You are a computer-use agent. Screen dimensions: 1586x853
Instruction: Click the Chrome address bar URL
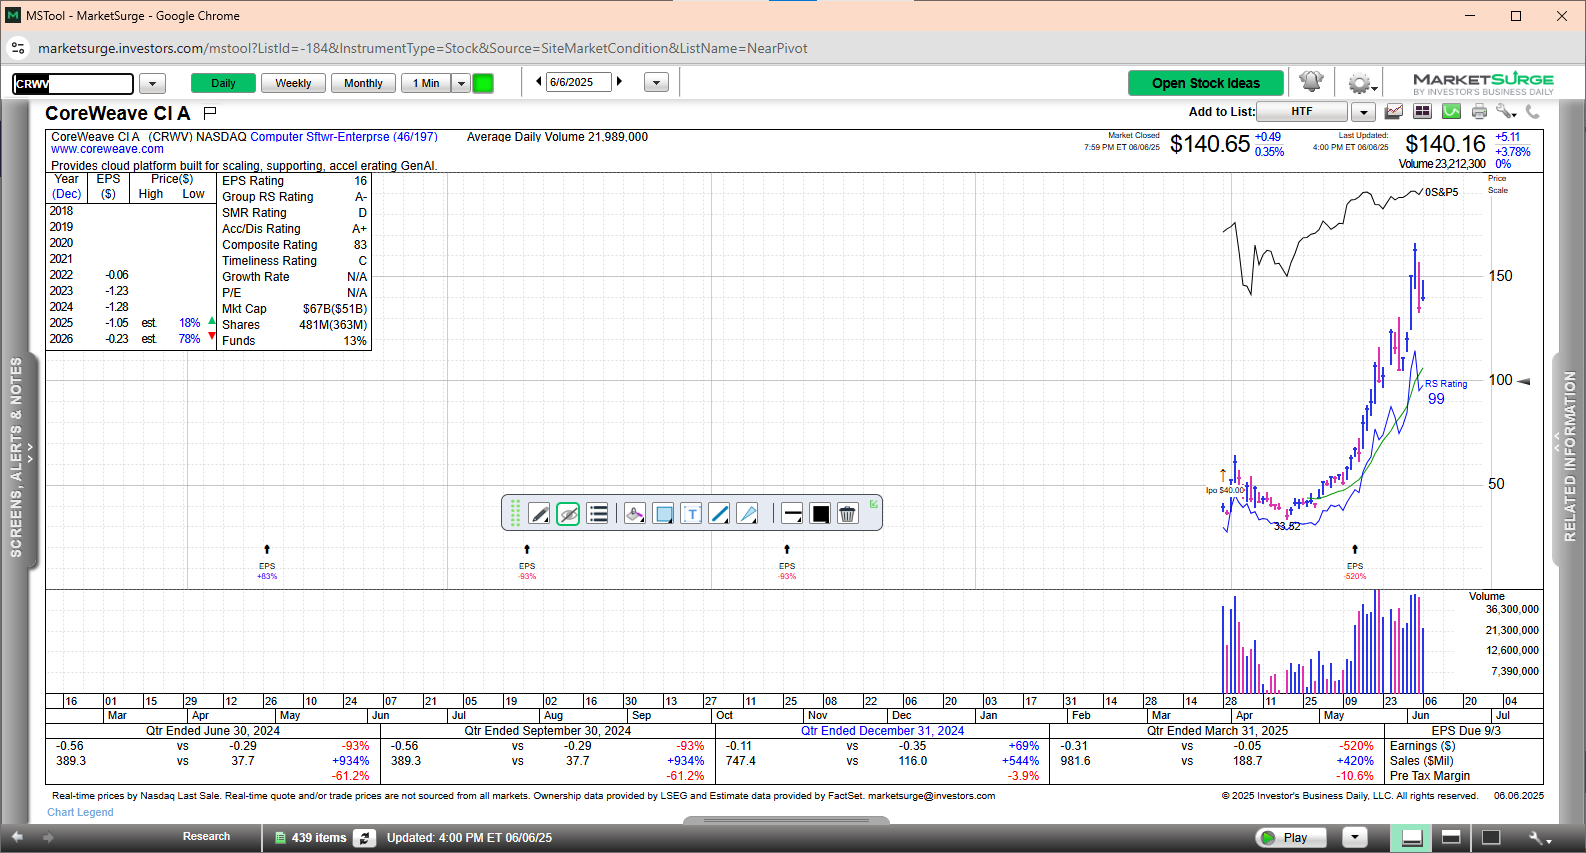pyautogui.click(x=422, y=48)
